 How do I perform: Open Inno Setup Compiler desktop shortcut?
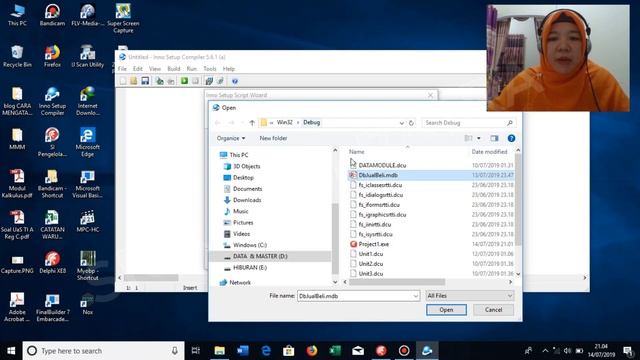coord(52,101)
